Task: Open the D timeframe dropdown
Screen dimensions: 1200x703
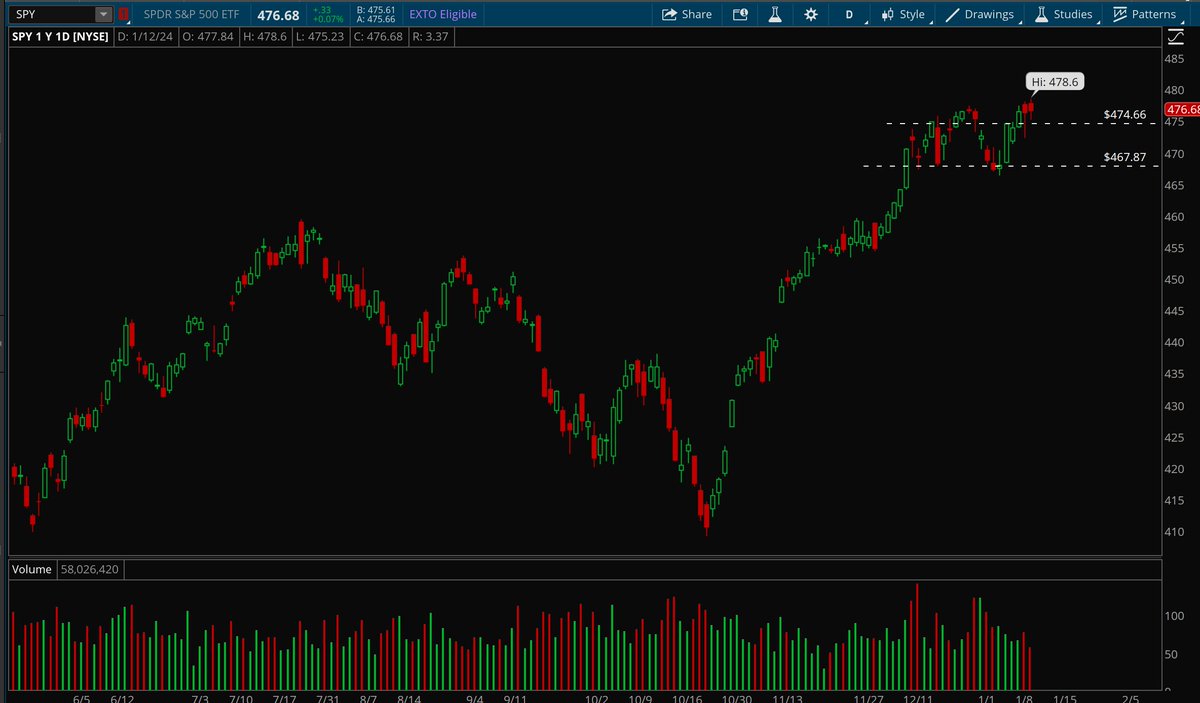Action: 850,14
